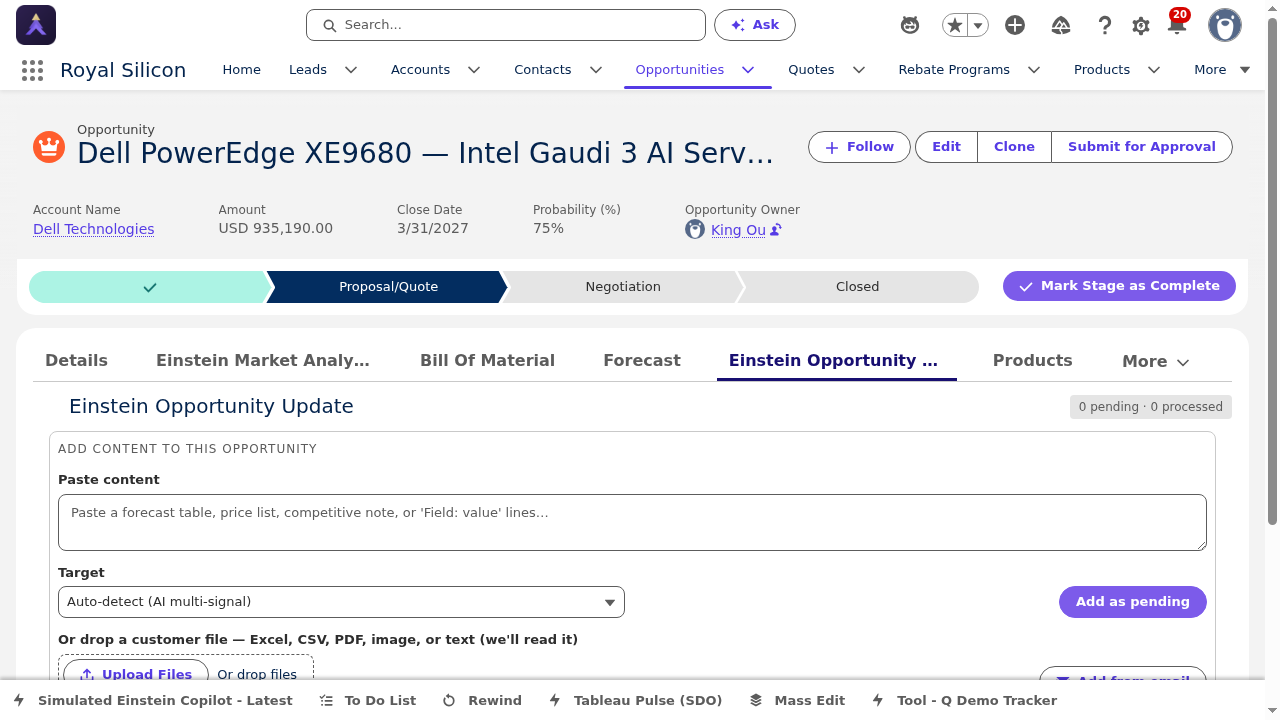
Task: Click the Tool - Q Demo Tracker lightning icon
Action: pos(878,700)
